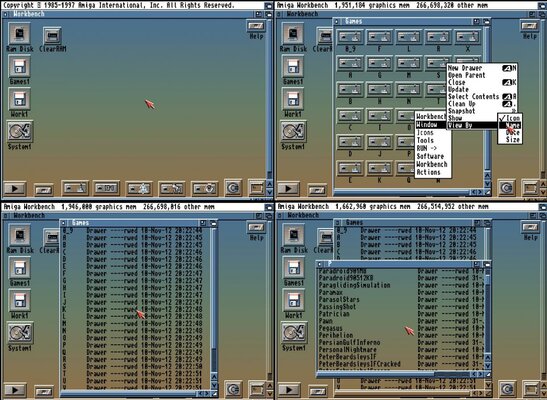Open System1 hard disk on copyright-titled screen
The image size is (547, 400).
pyautogui.click(x=20, y=131)
